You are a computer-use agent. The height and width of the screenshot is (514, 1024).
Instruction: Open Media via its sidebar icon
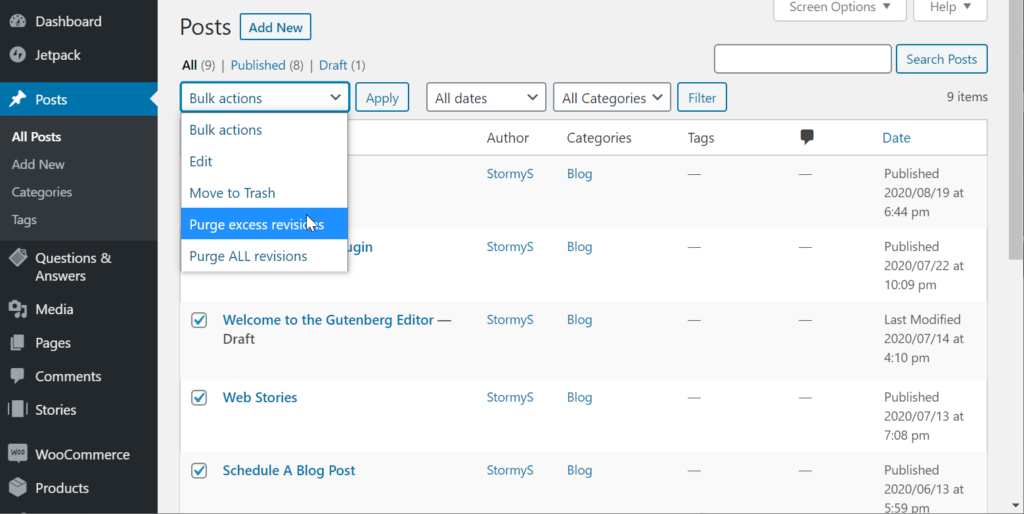pos(17,309)
